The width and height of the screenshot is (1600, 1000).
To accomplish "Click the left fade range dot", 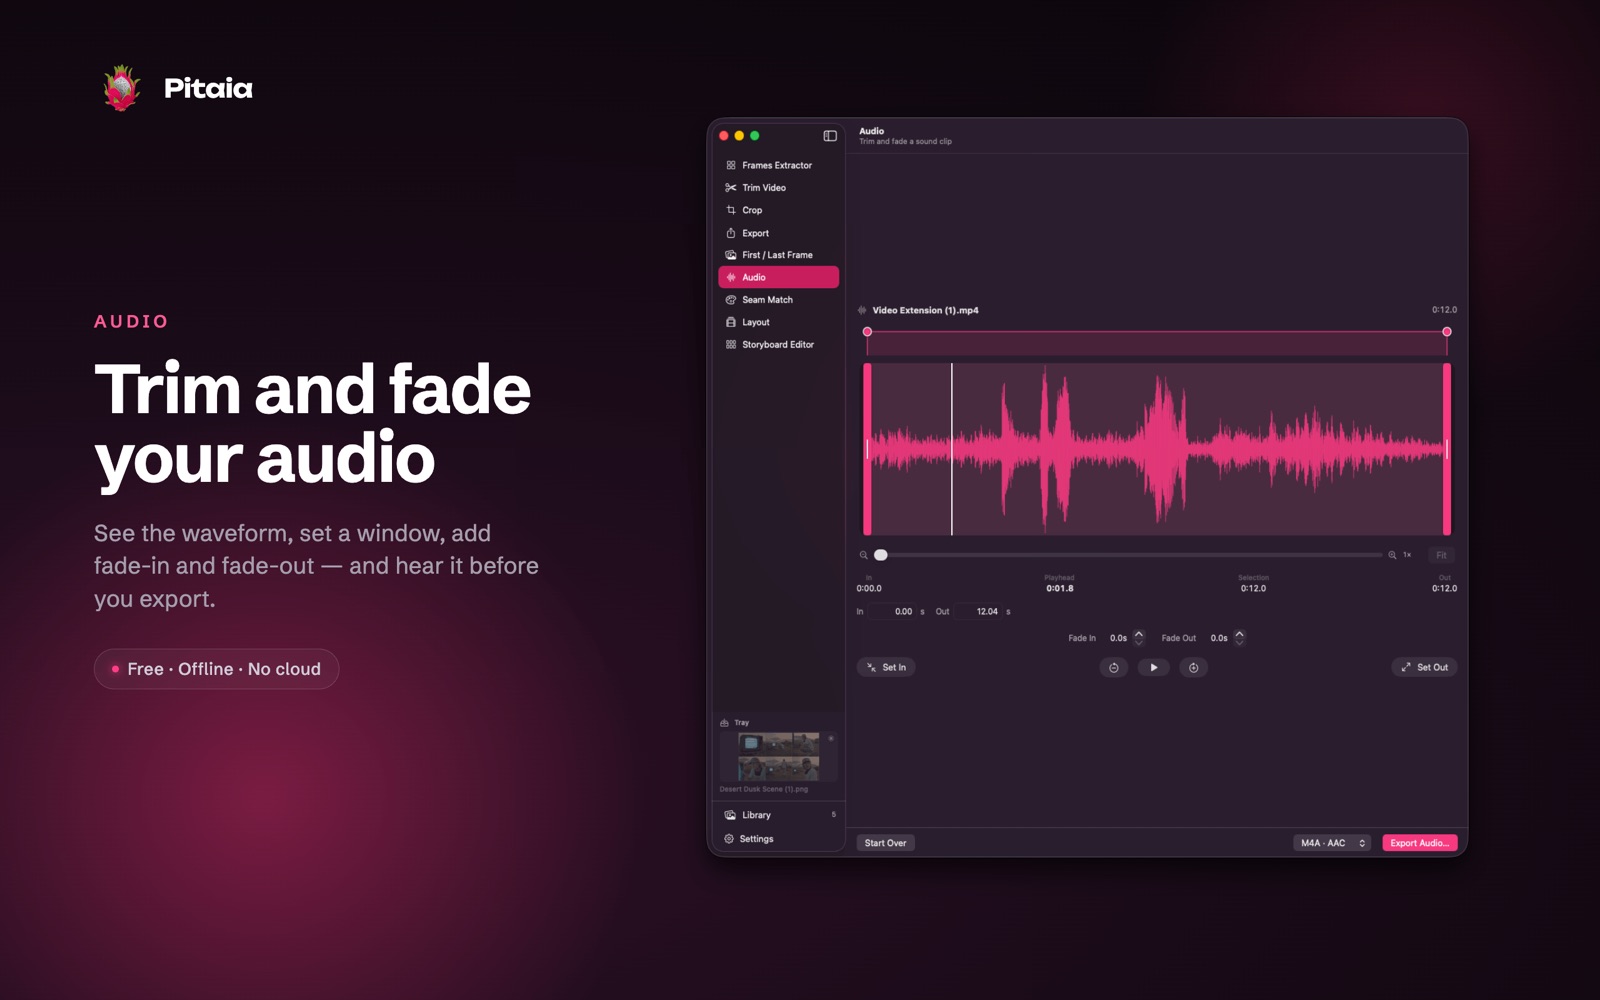I will click(867, 332).
